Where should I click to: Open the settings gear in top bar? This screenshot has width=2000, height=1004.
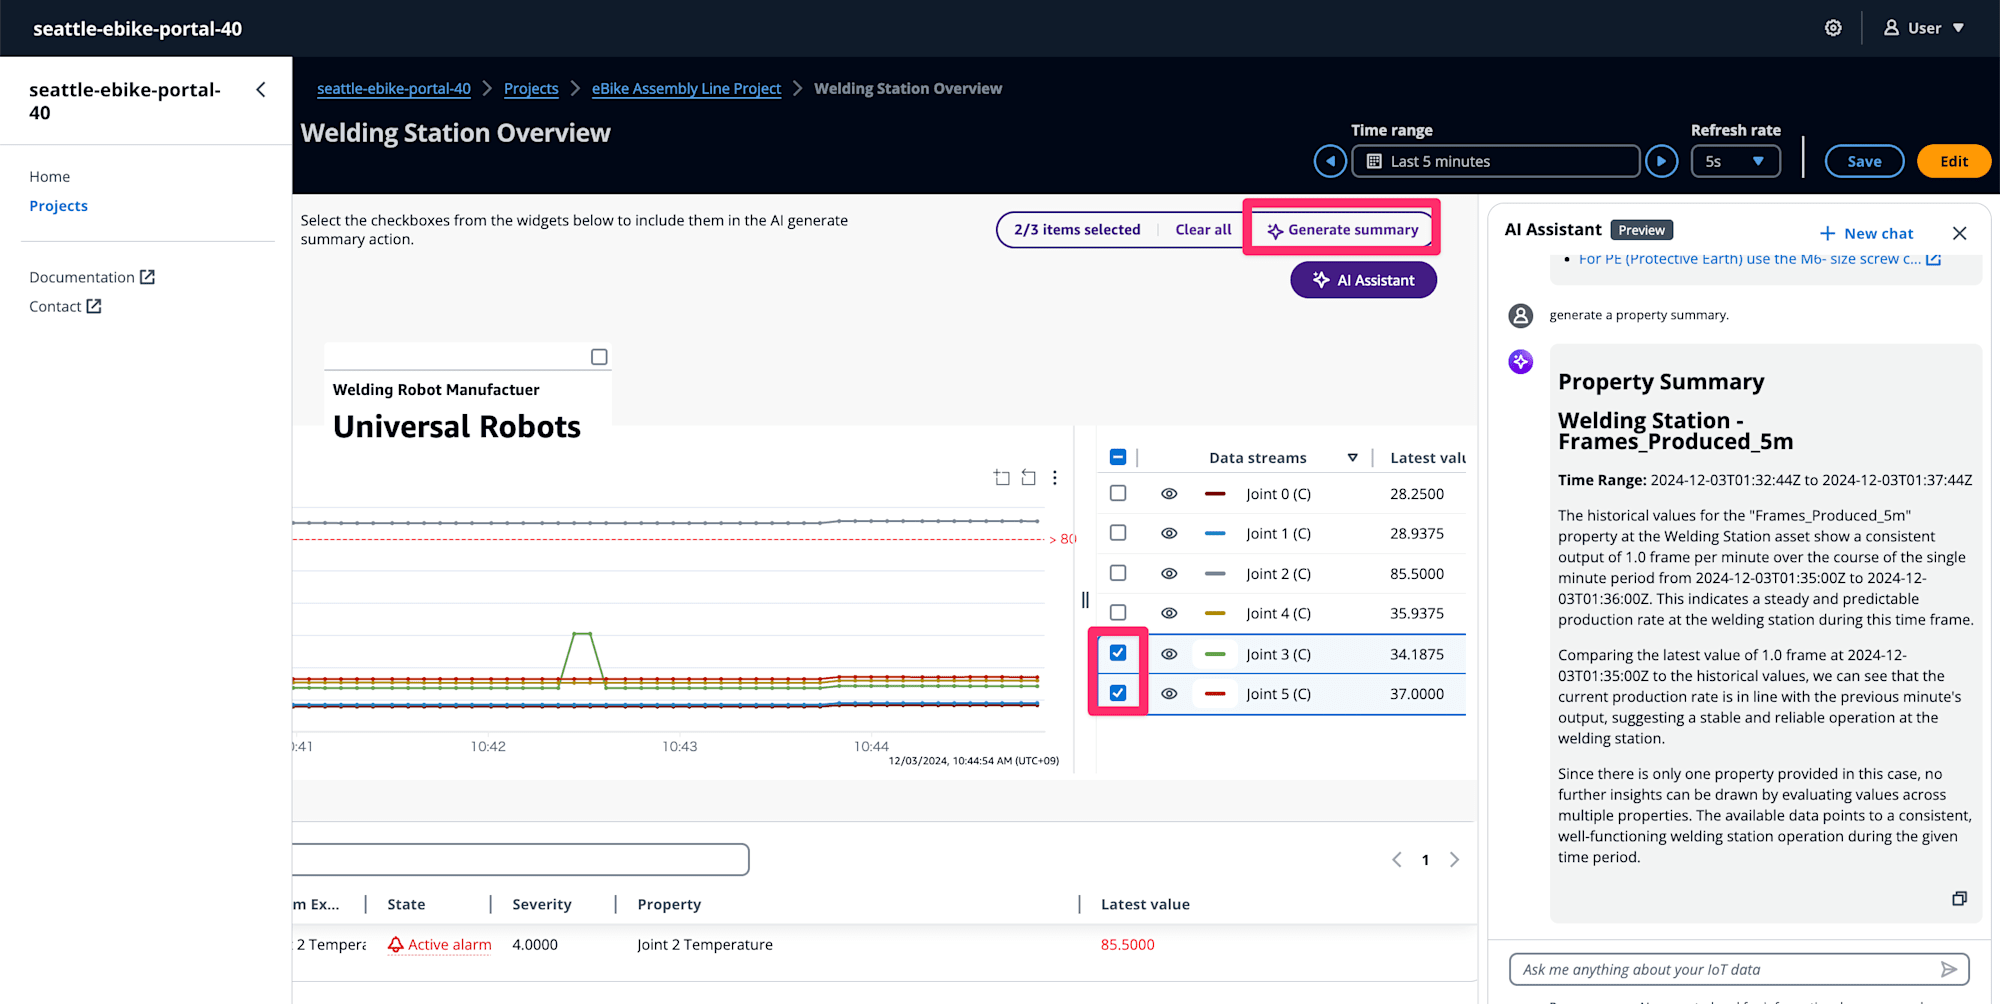(x=1833, y=28)
